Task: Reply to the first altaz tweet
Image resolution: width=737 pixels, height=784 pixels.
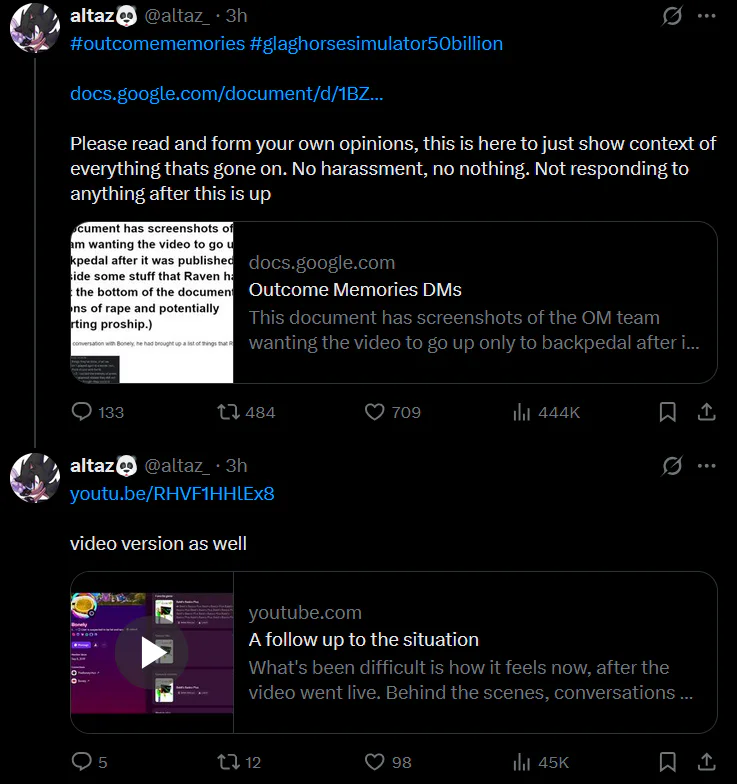Action: pos(82,412)
